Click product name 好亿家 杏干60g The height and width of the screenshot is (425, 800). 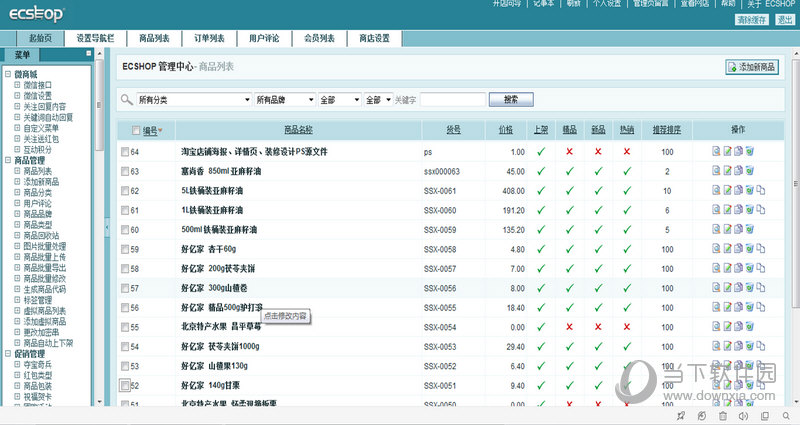point(209,249)
